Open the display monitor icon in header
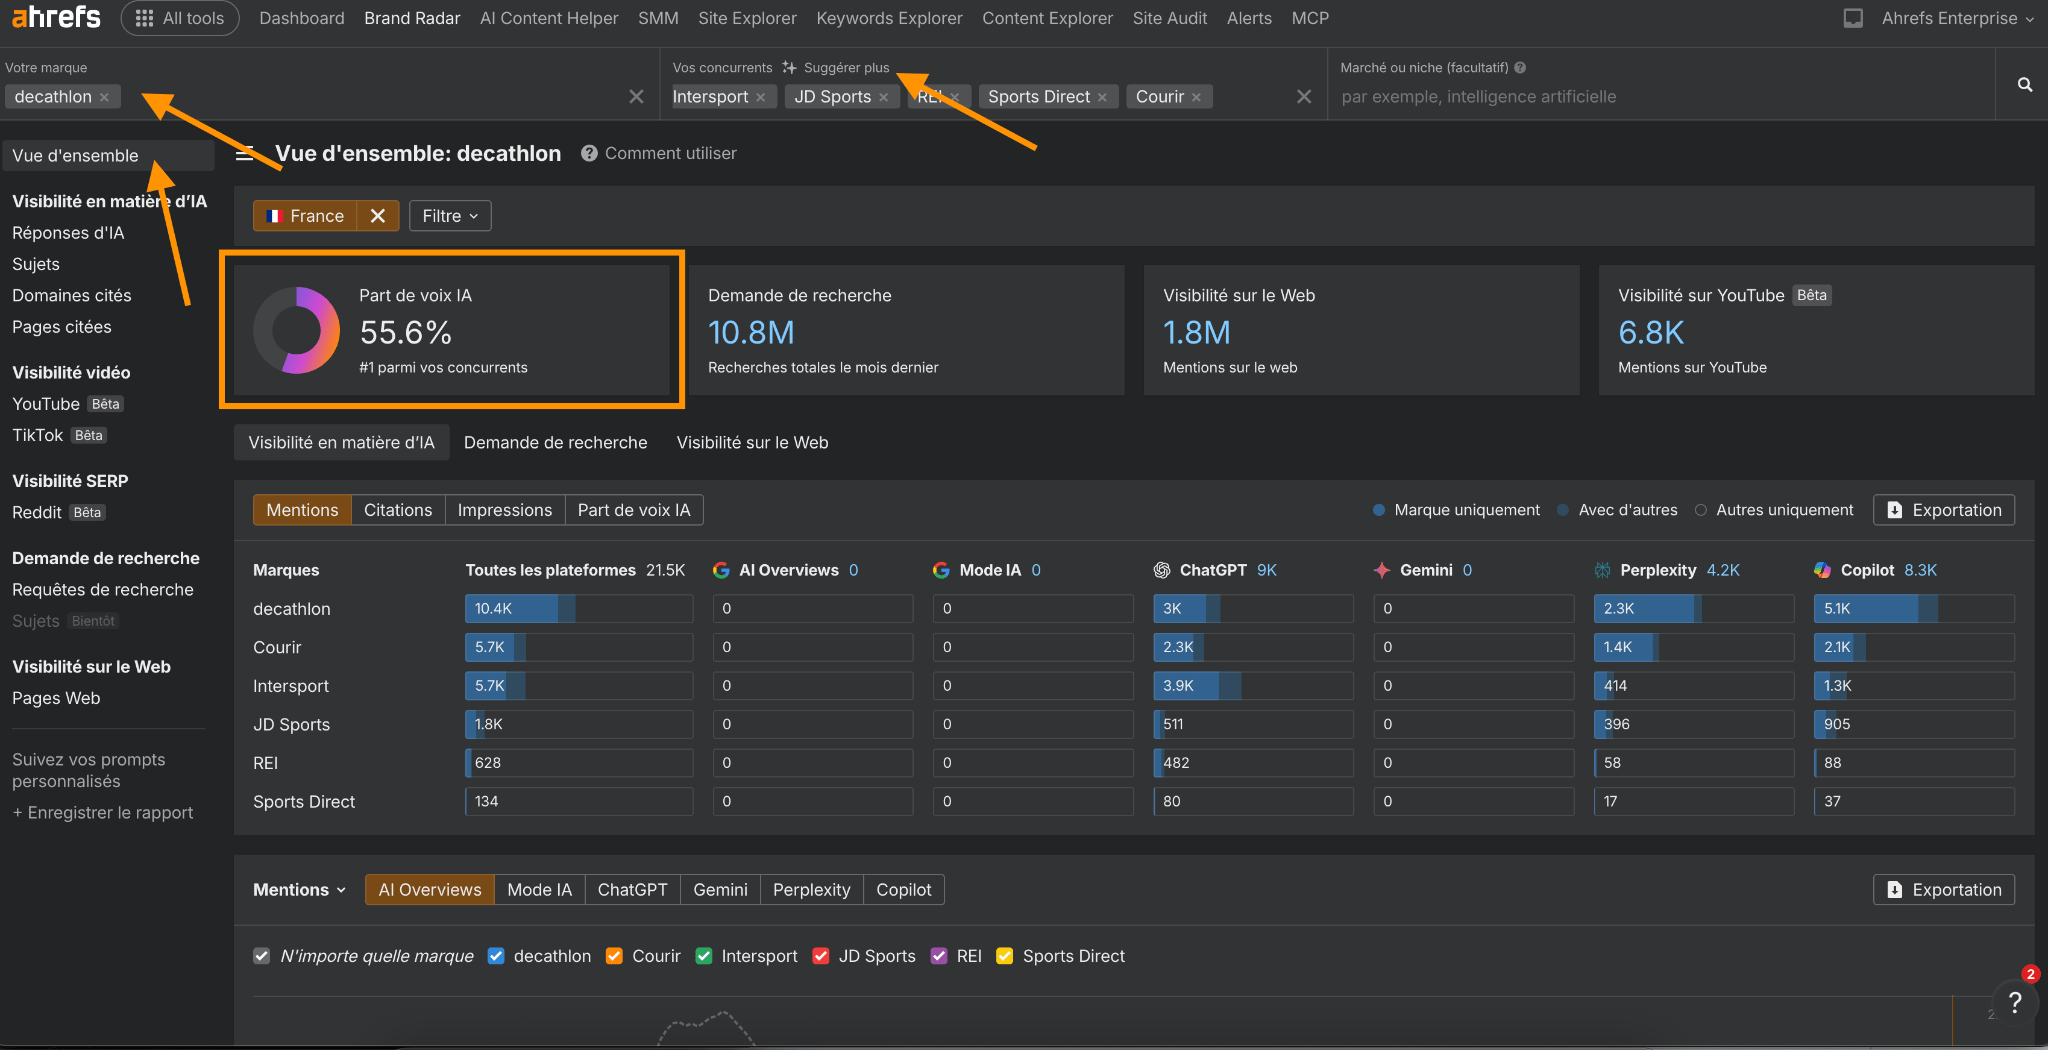 1852,18
